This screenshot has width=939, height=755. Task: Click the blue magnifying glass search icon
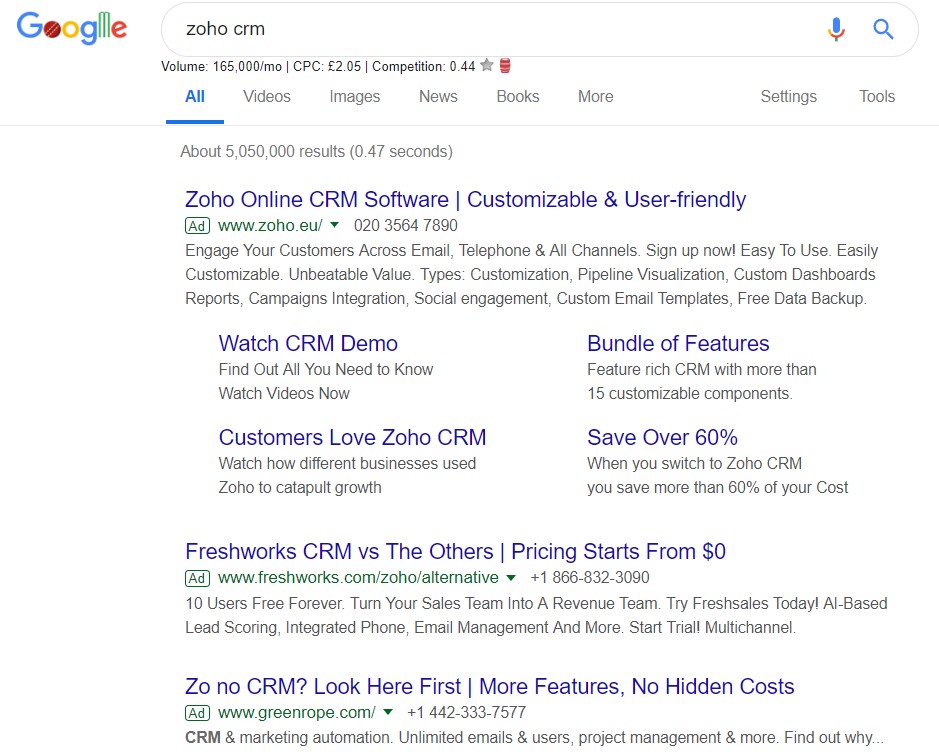coord(883,29)
